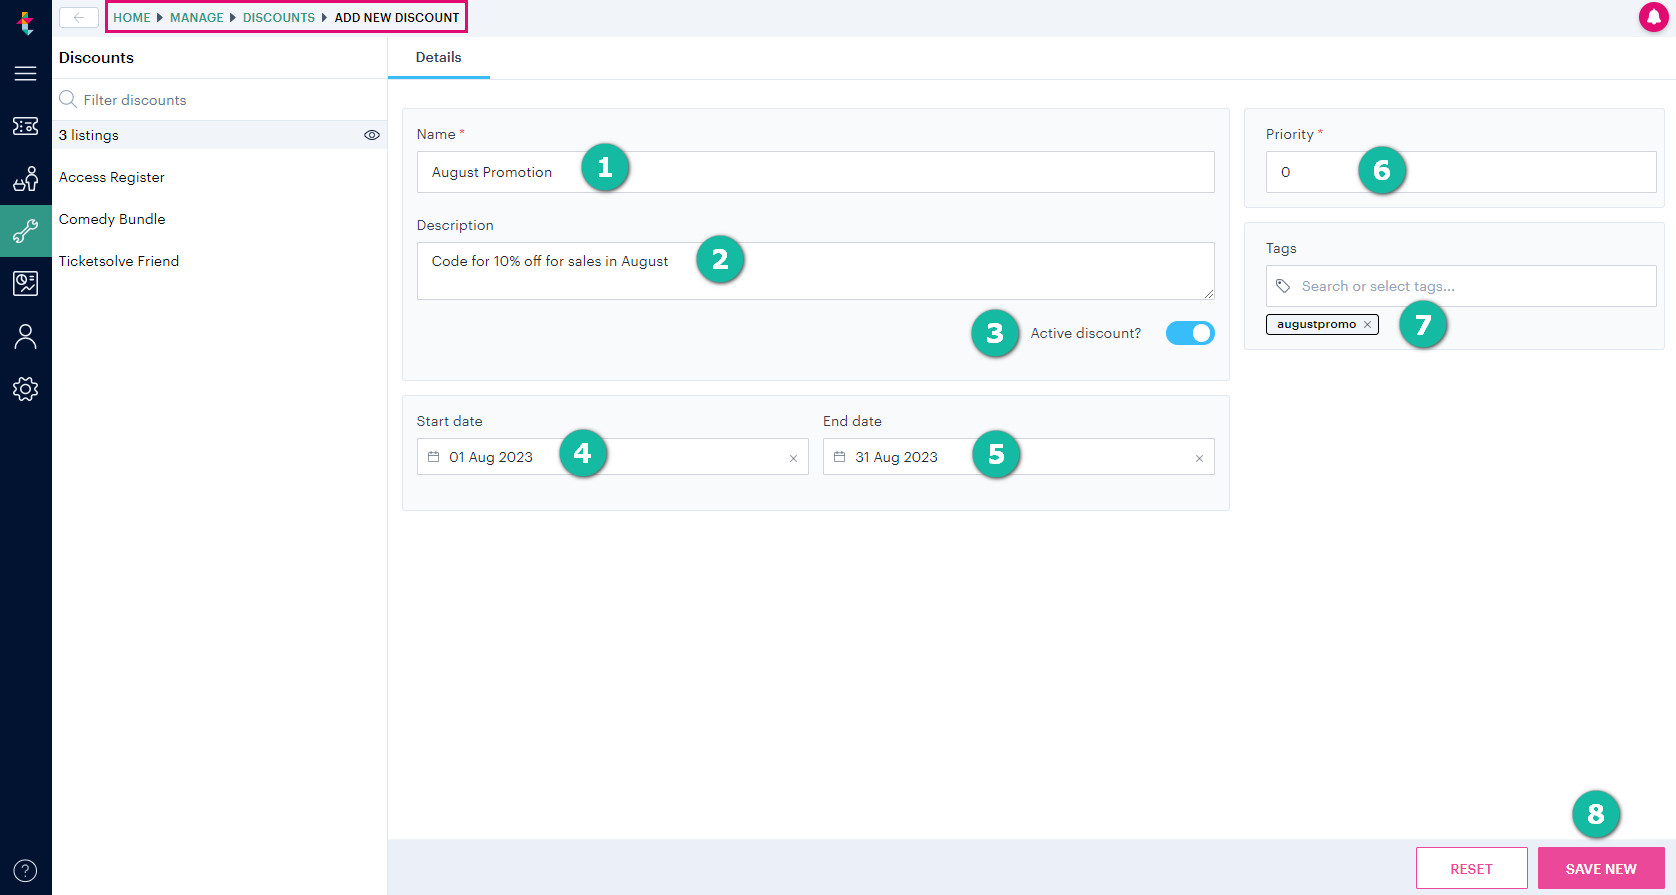Open the wrench Manage icon

pos(25,231)
